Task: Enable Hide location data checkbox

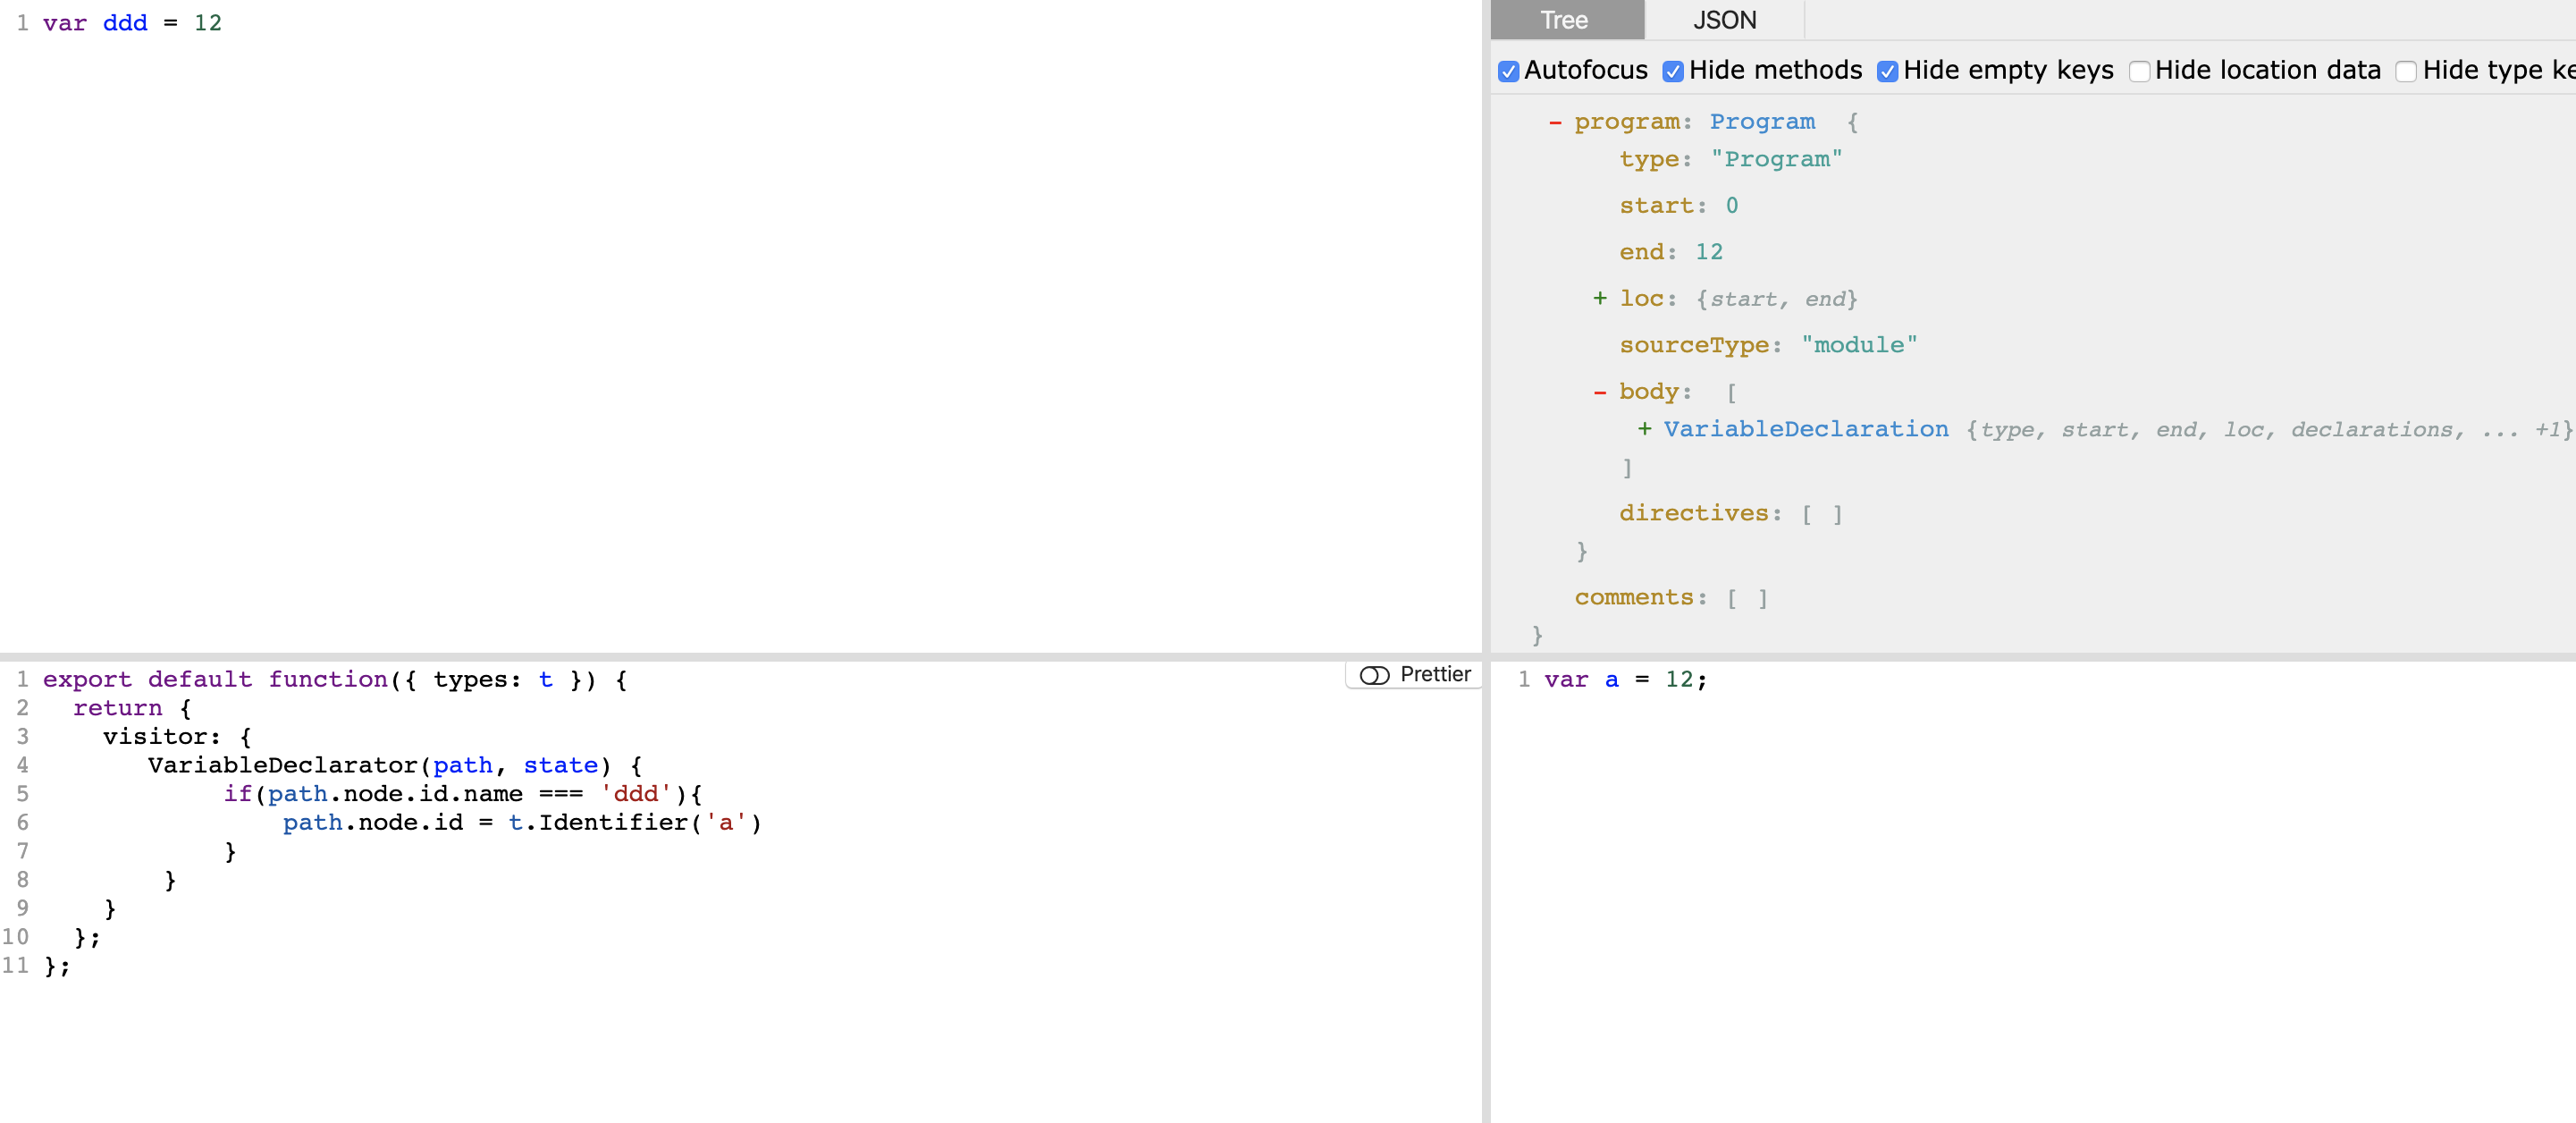Action: 2139,71
